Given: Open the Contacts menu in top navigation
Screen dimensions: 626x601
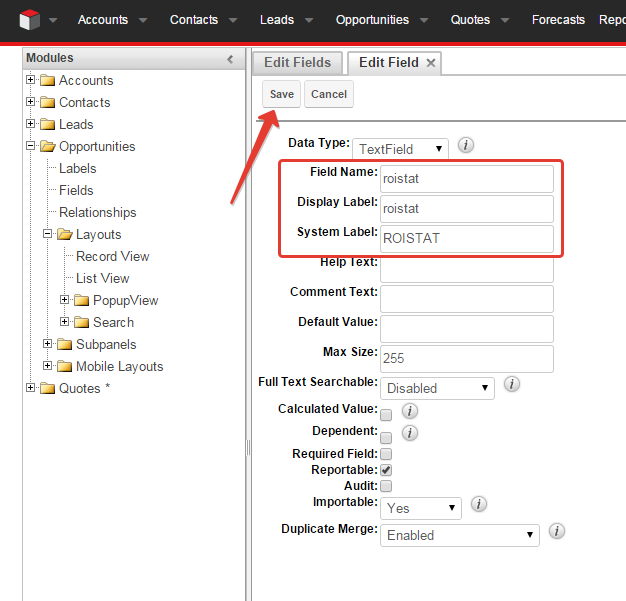Looking at the screenshot, I should click(x=194, y=20).
